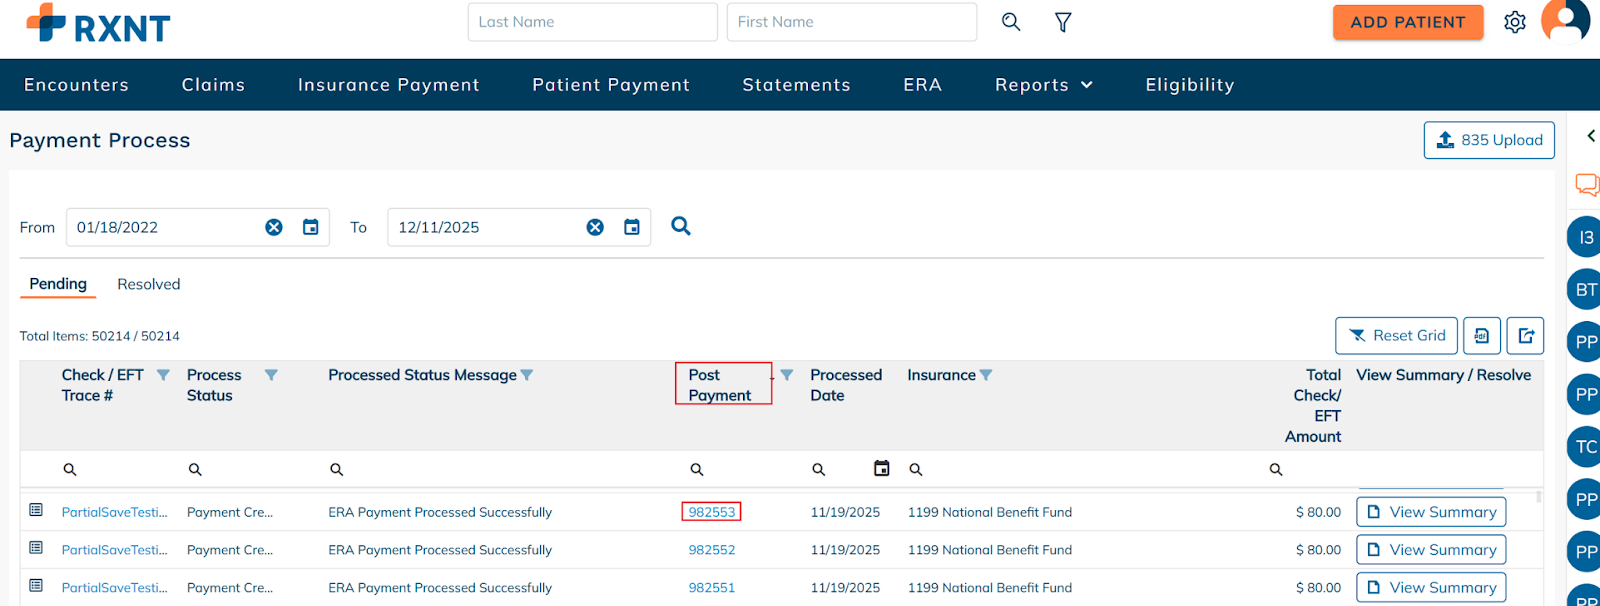Run the date range search
Screen dimensions: 1600x606
click(x=681, y=226)
